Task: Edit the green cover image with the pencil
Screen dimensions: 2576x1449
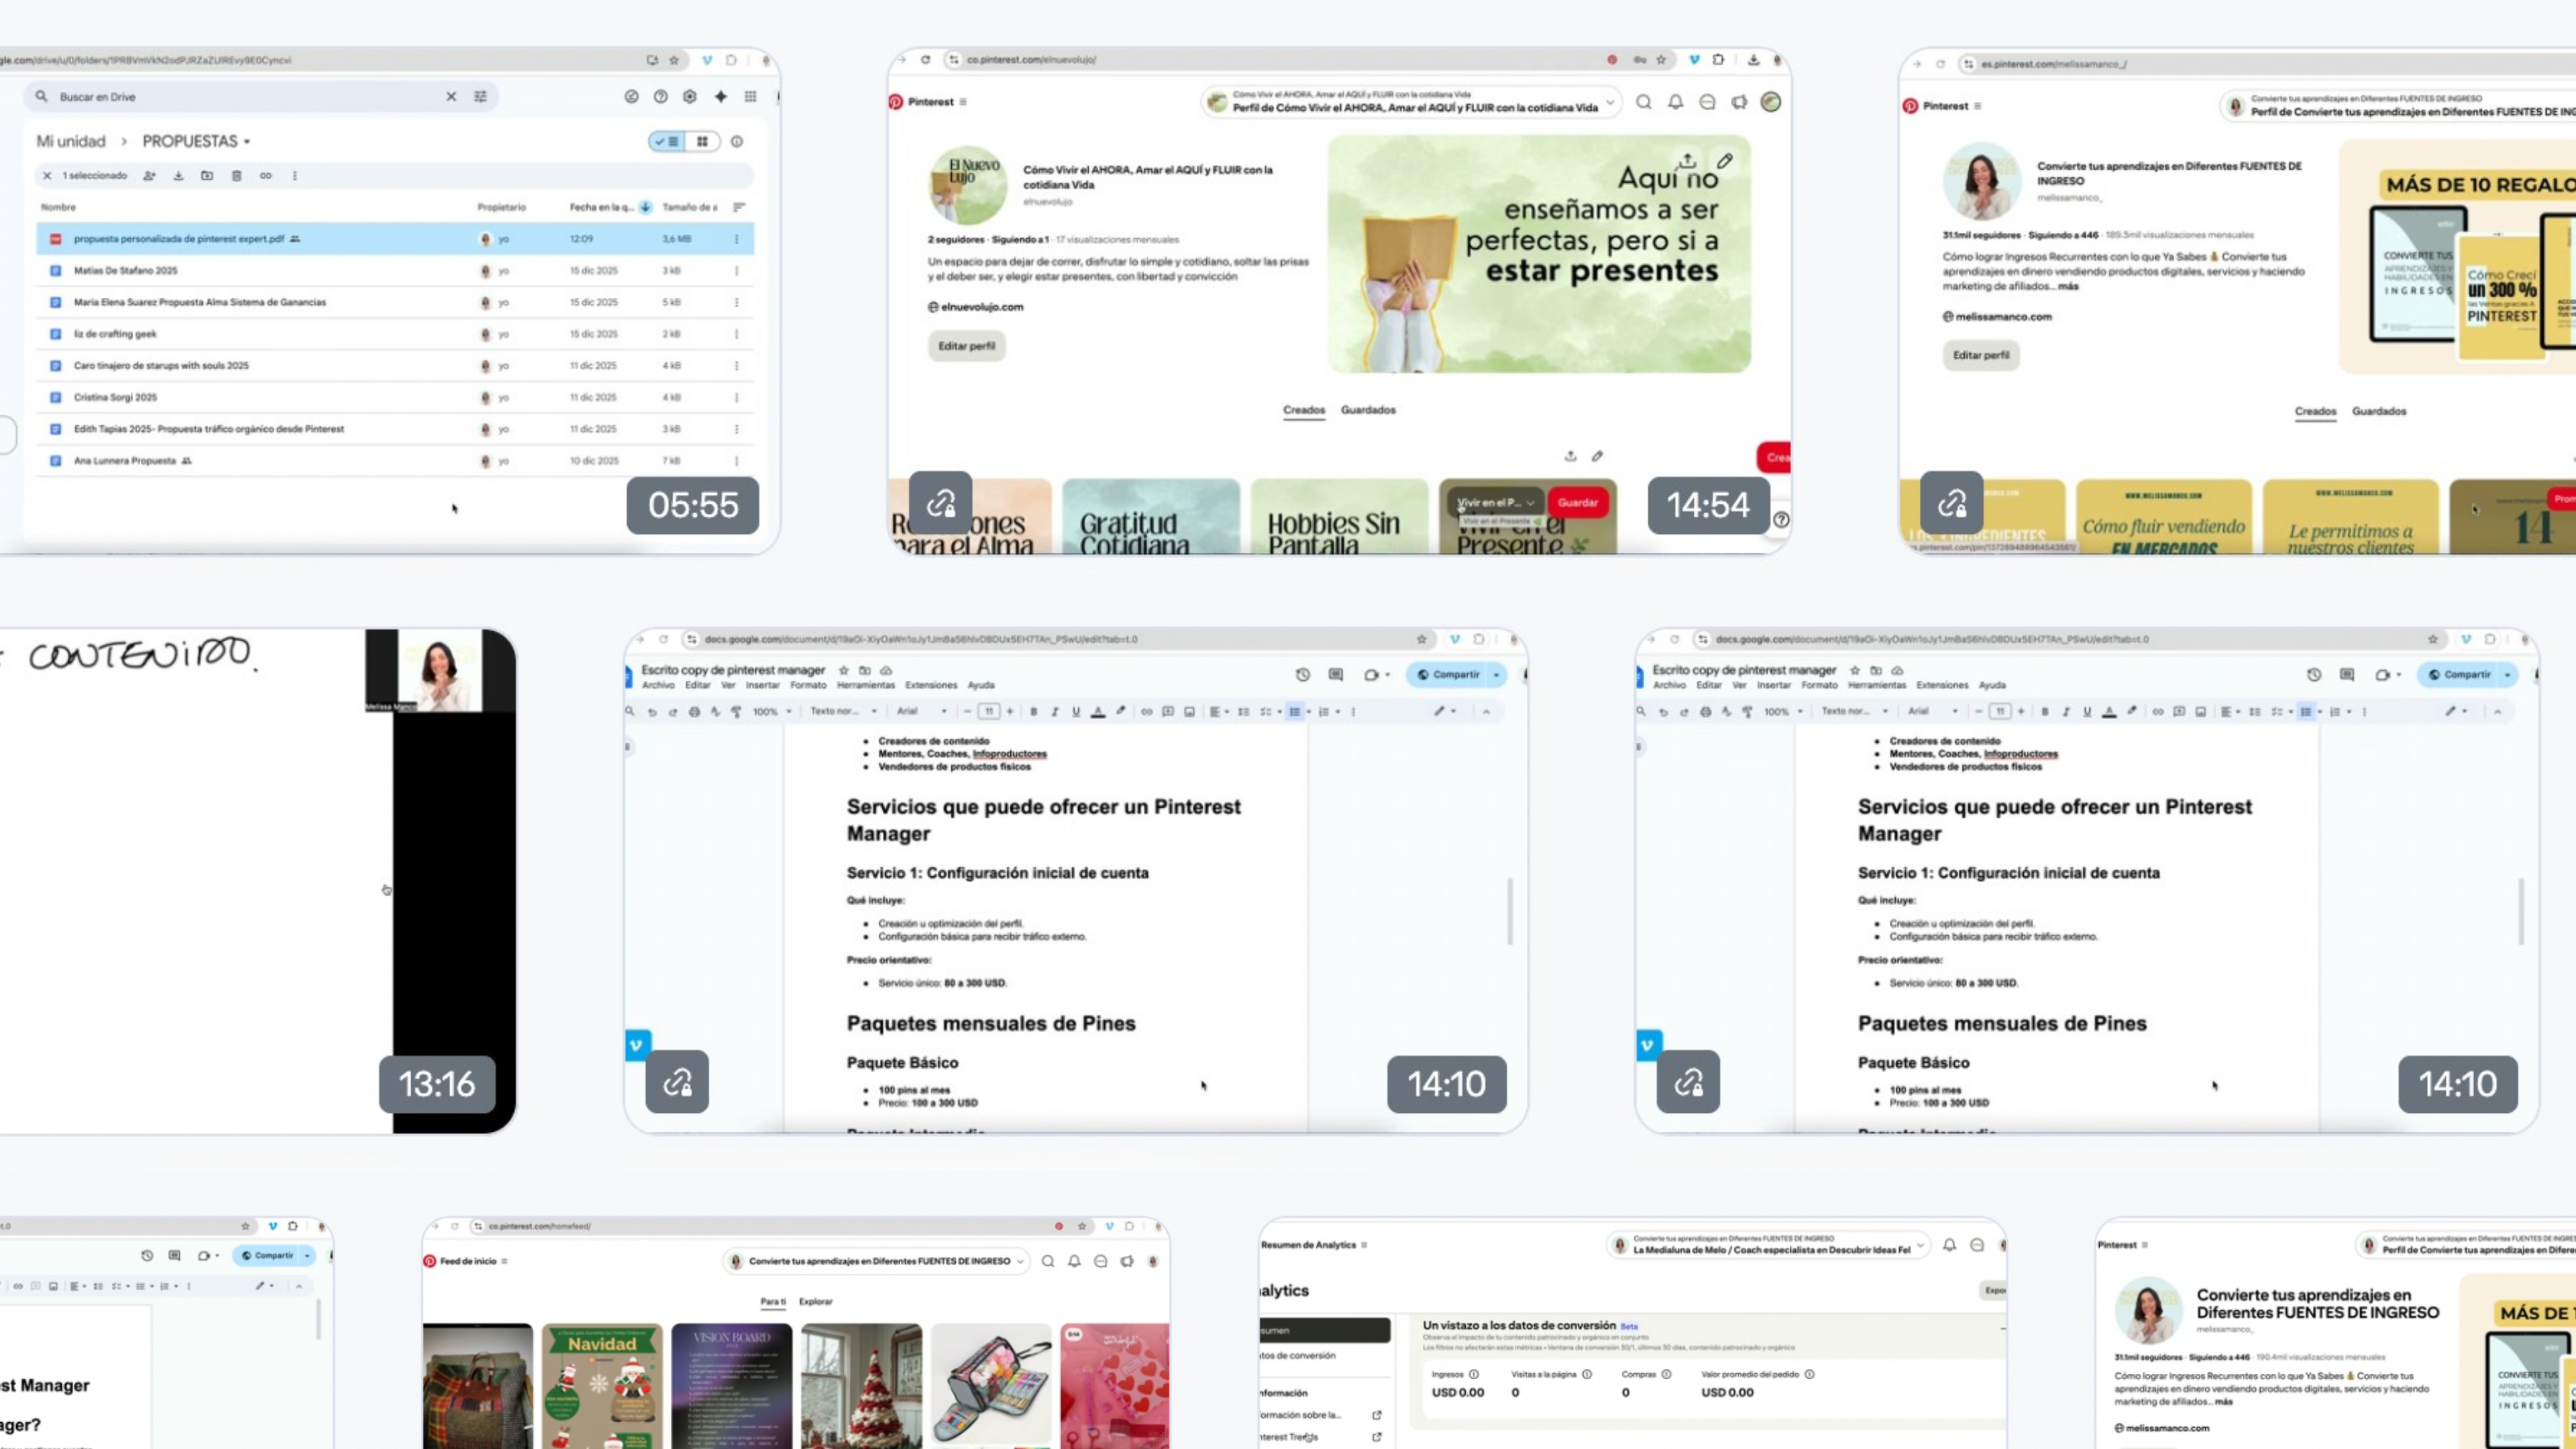Action: [x=1725, y=161]
